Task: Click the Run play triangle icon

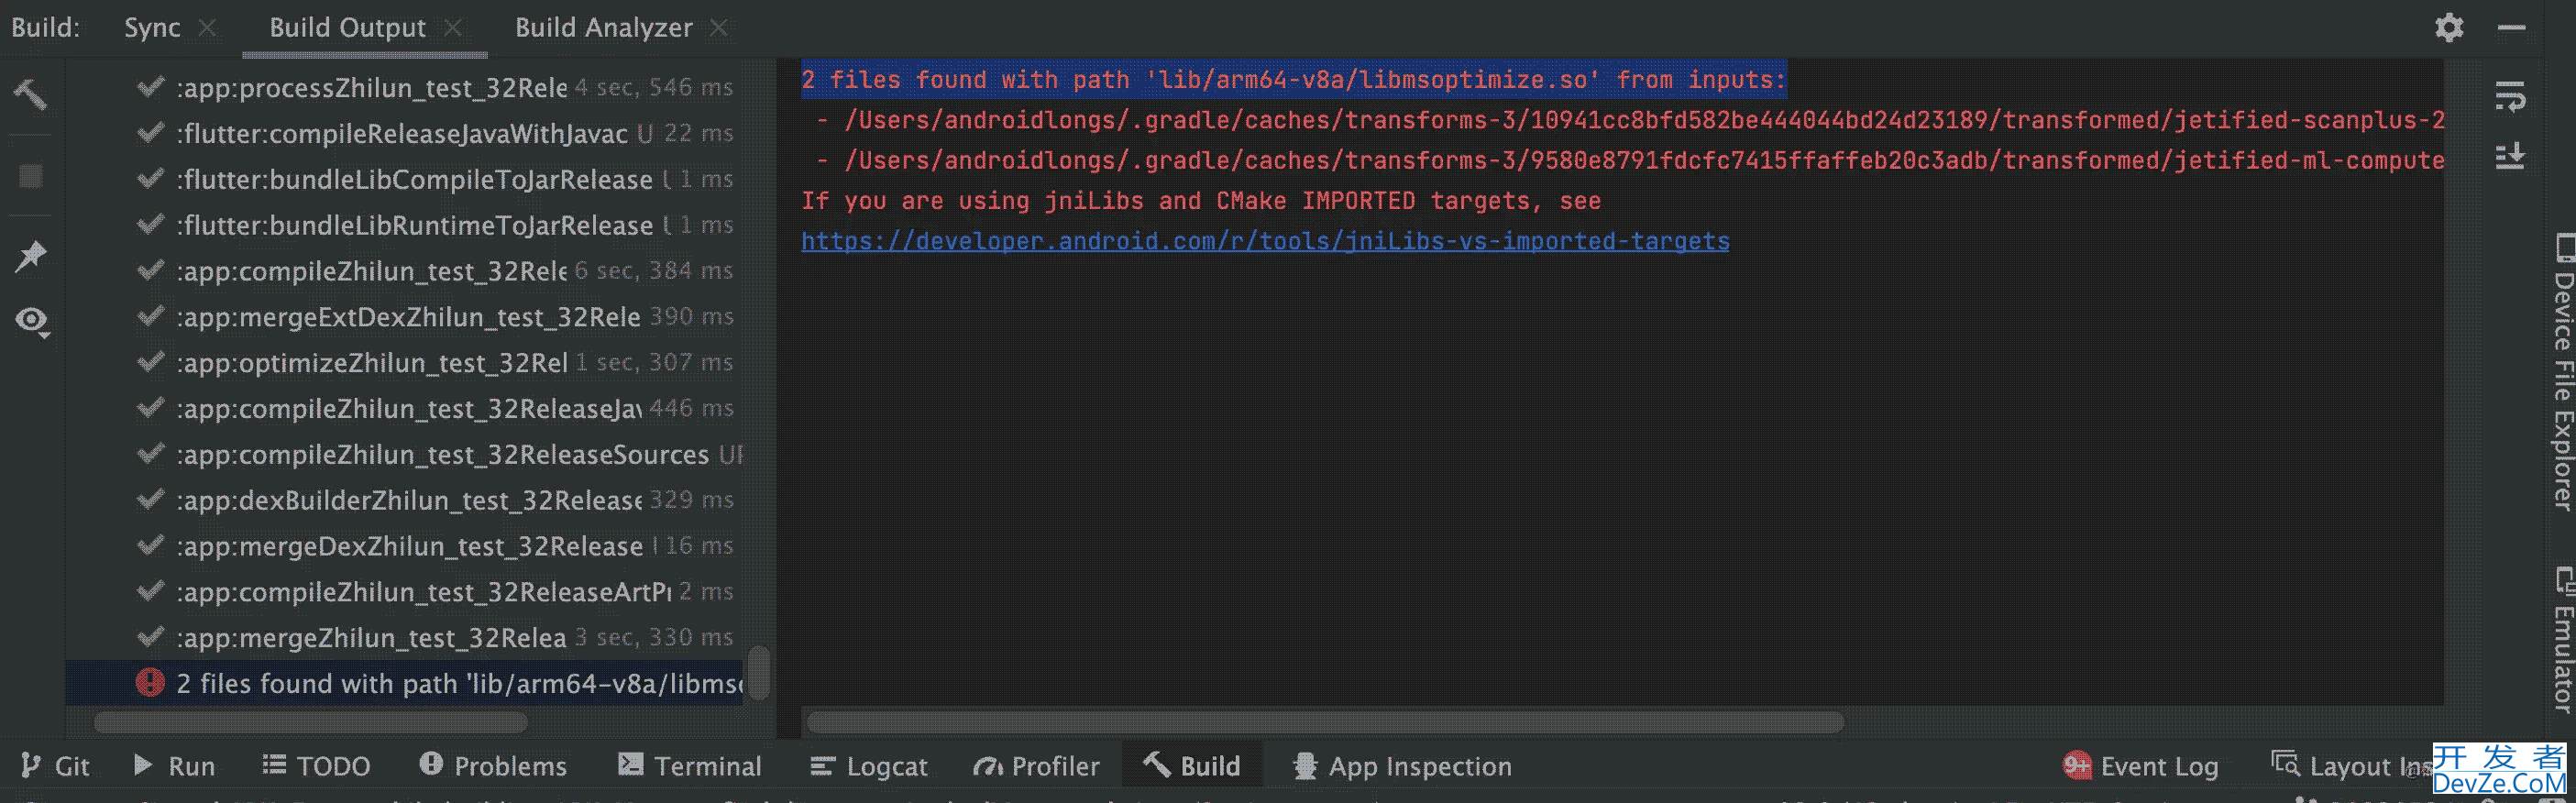Action: [143, 766]
